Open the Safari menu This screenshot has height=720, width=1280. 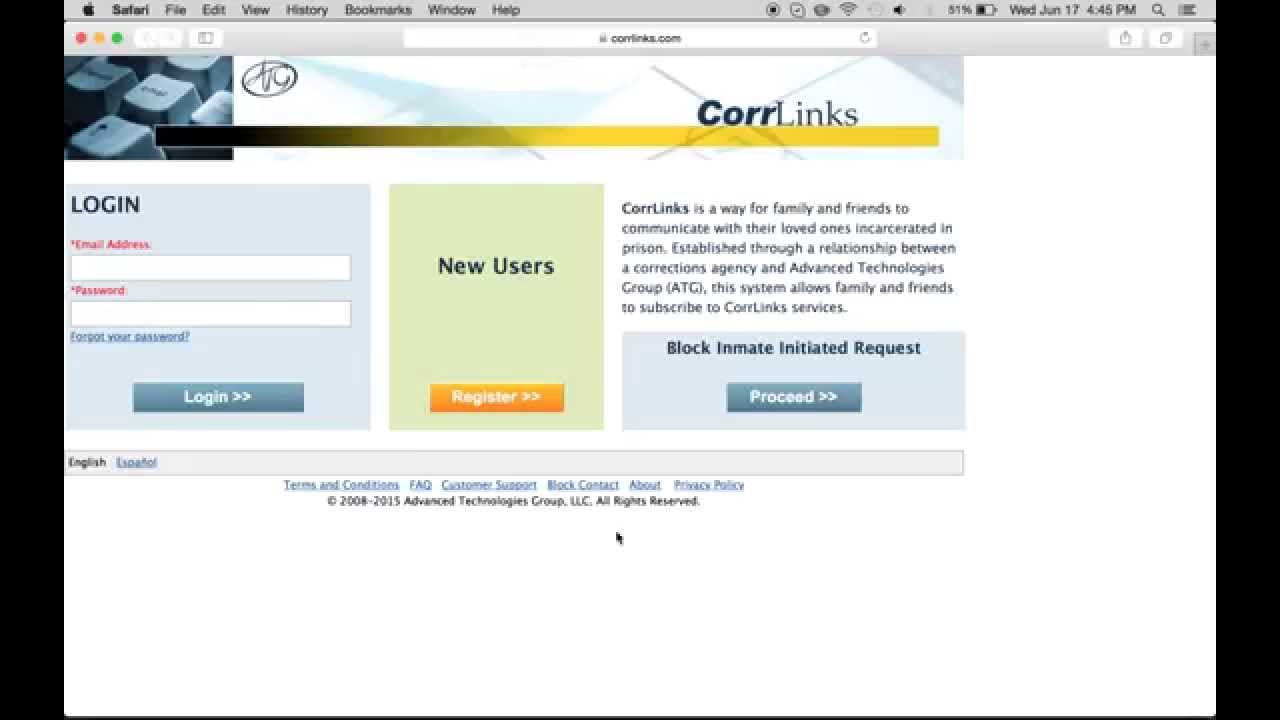(x=131, y=10)
